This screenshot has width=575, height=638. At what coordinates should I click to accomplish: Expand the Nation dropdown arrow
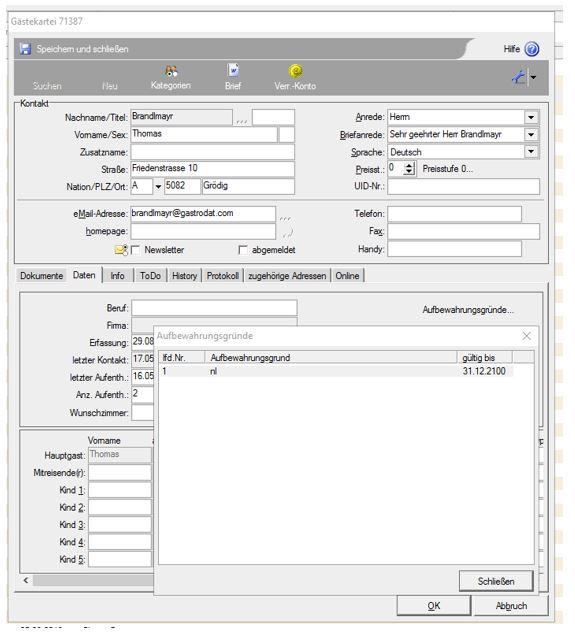(x=158, y=186)
